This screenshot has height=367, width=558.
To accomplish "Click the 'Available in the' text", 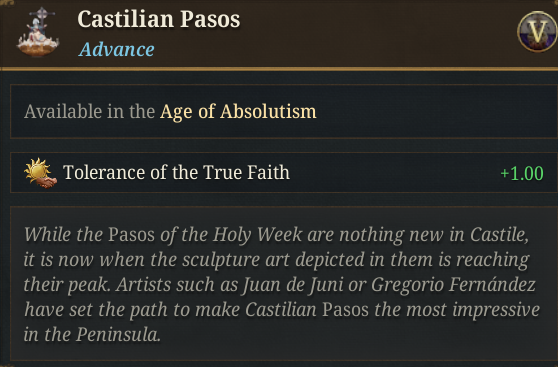I will pos(89,111).
